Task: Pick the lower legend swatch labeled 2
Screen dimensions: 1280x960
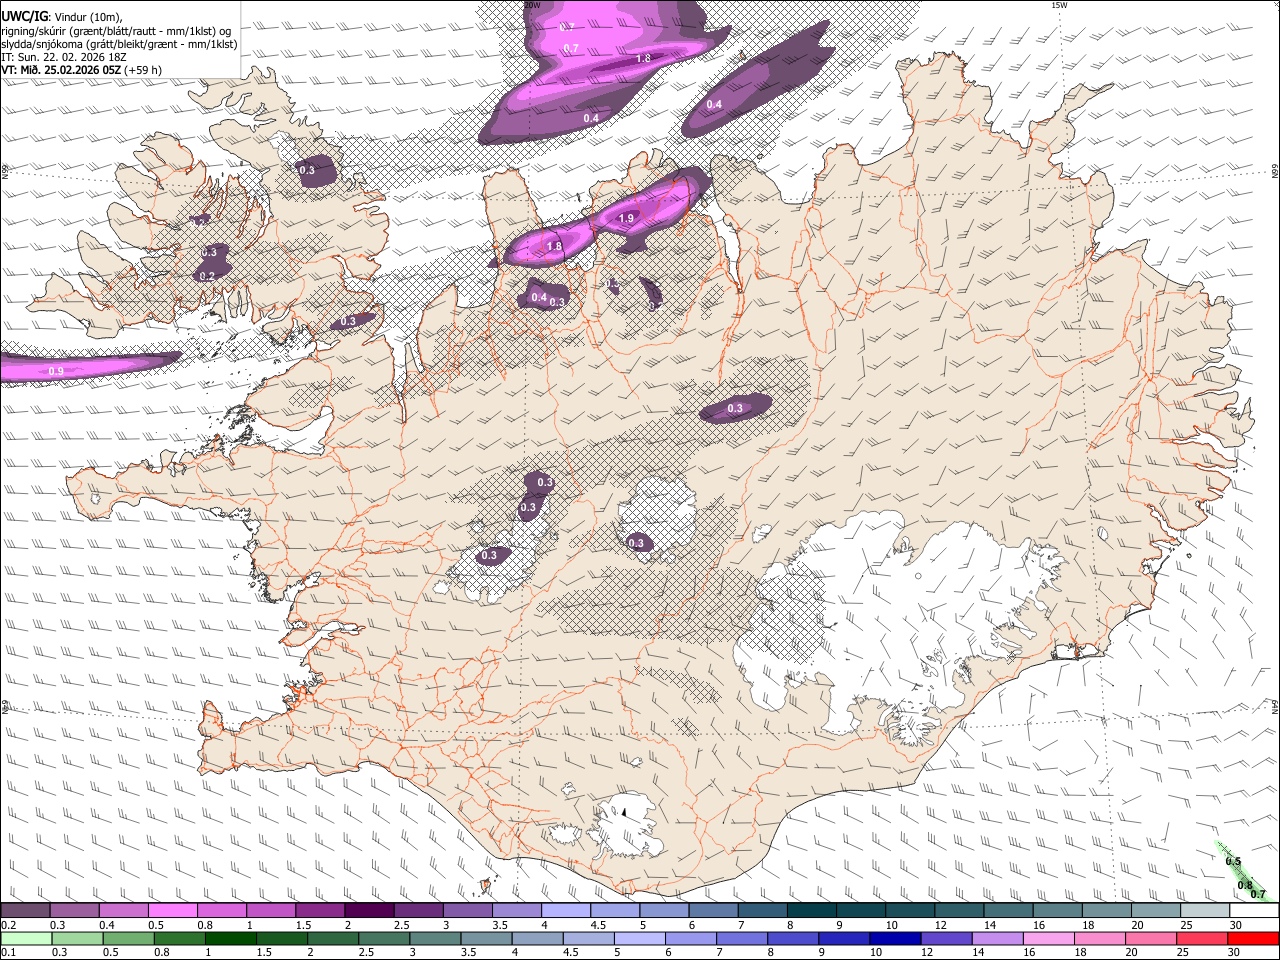Action: [x=333, y=939]
